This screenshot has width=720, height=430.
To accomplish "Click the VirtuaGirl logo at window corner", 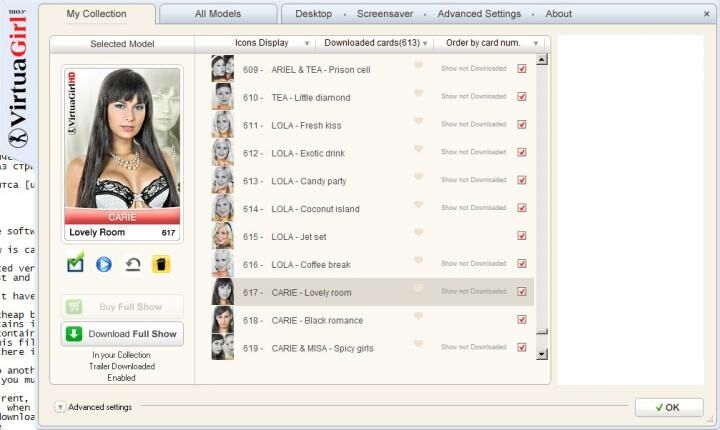I will pos(18,80).
